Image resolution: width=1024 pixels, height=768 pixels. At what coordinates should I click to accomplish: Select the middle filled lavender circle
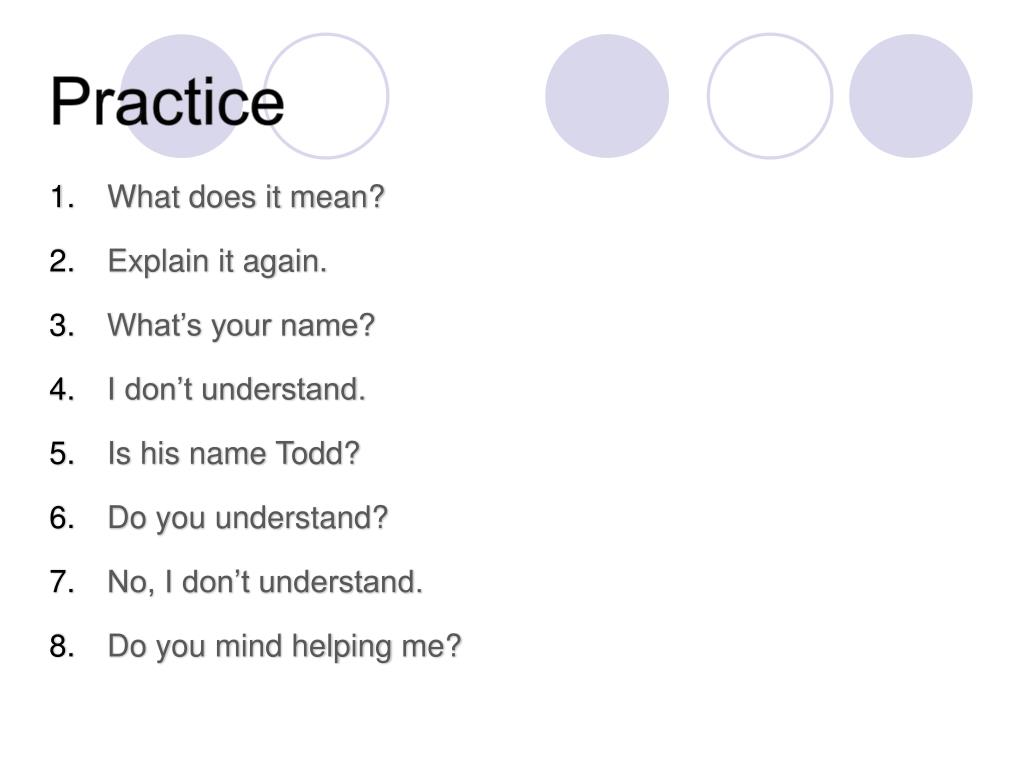point(607,96)
